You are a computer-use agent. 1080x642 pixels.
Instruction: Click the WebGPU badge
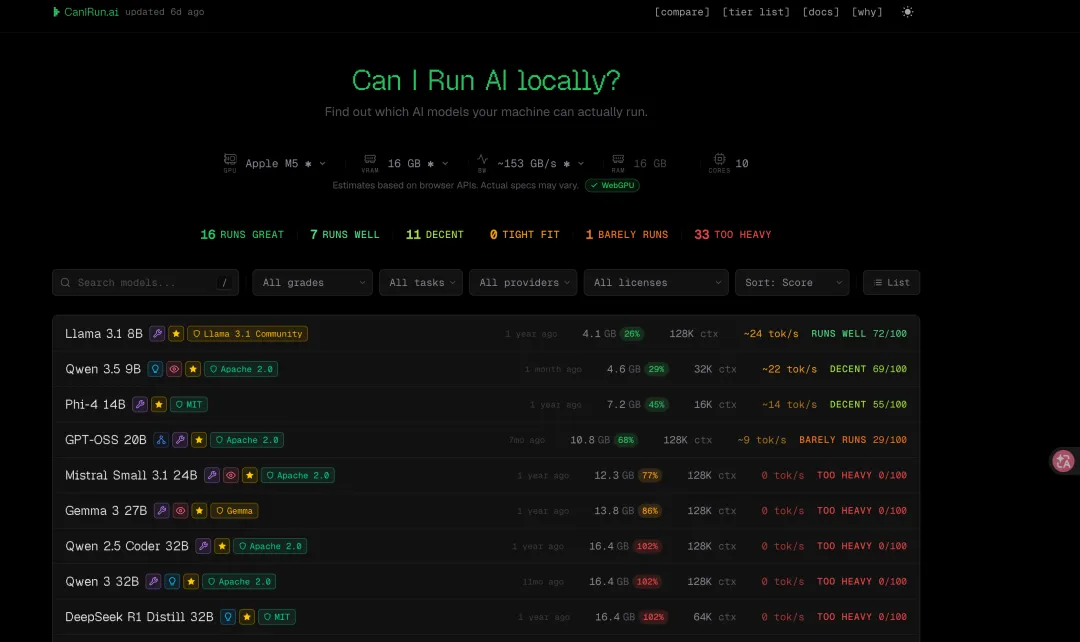coord(612,185)
